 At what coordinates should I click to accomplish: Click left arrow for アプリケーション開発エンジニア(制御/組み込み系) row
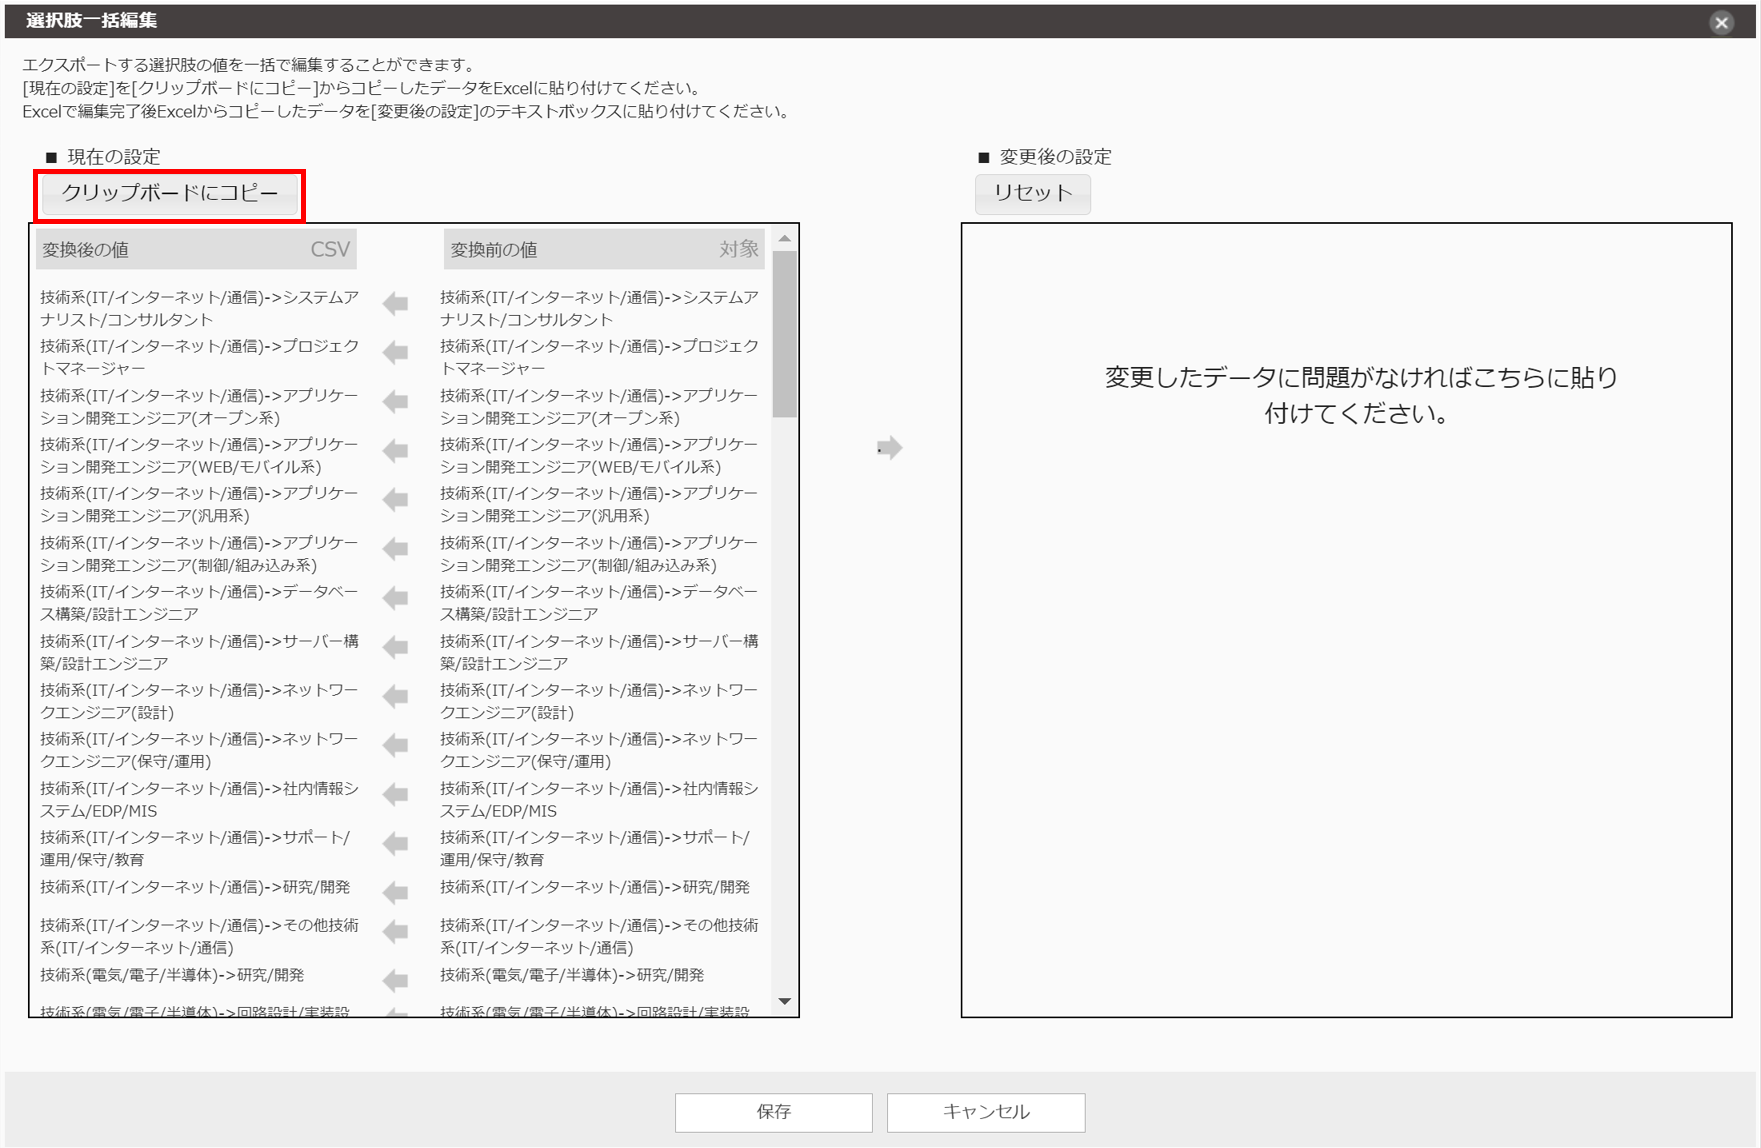[396, 549]
